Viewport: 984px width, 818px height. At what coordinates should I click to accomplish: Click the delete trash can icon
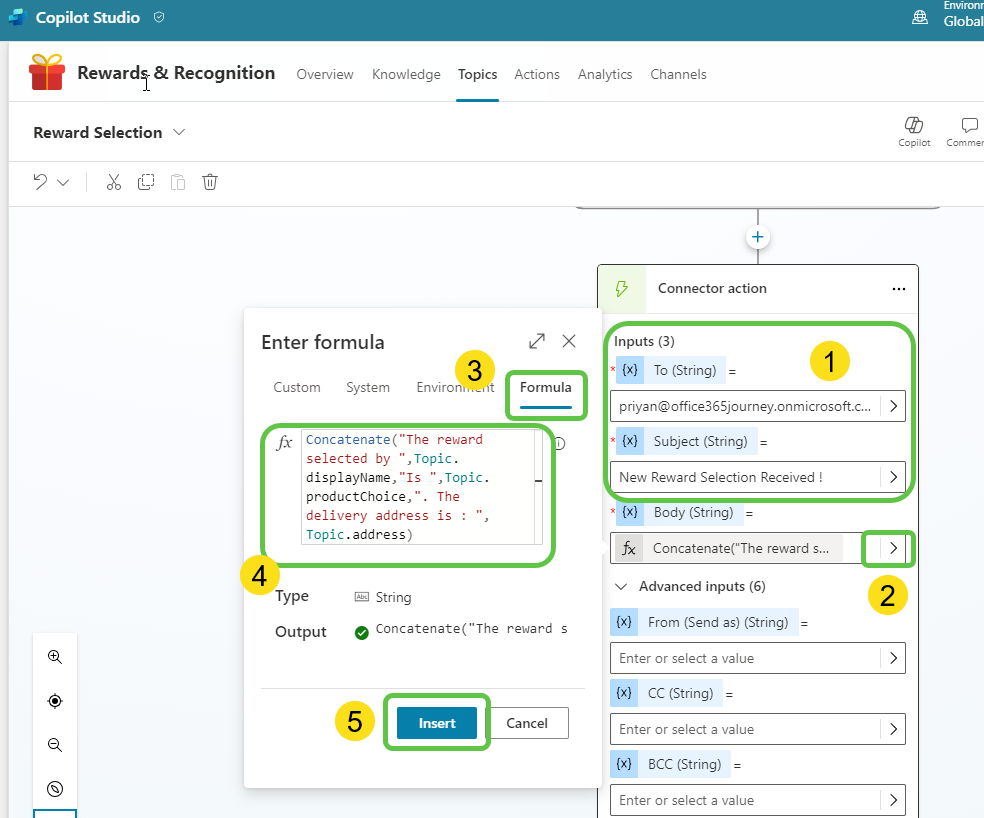(210, 182)
